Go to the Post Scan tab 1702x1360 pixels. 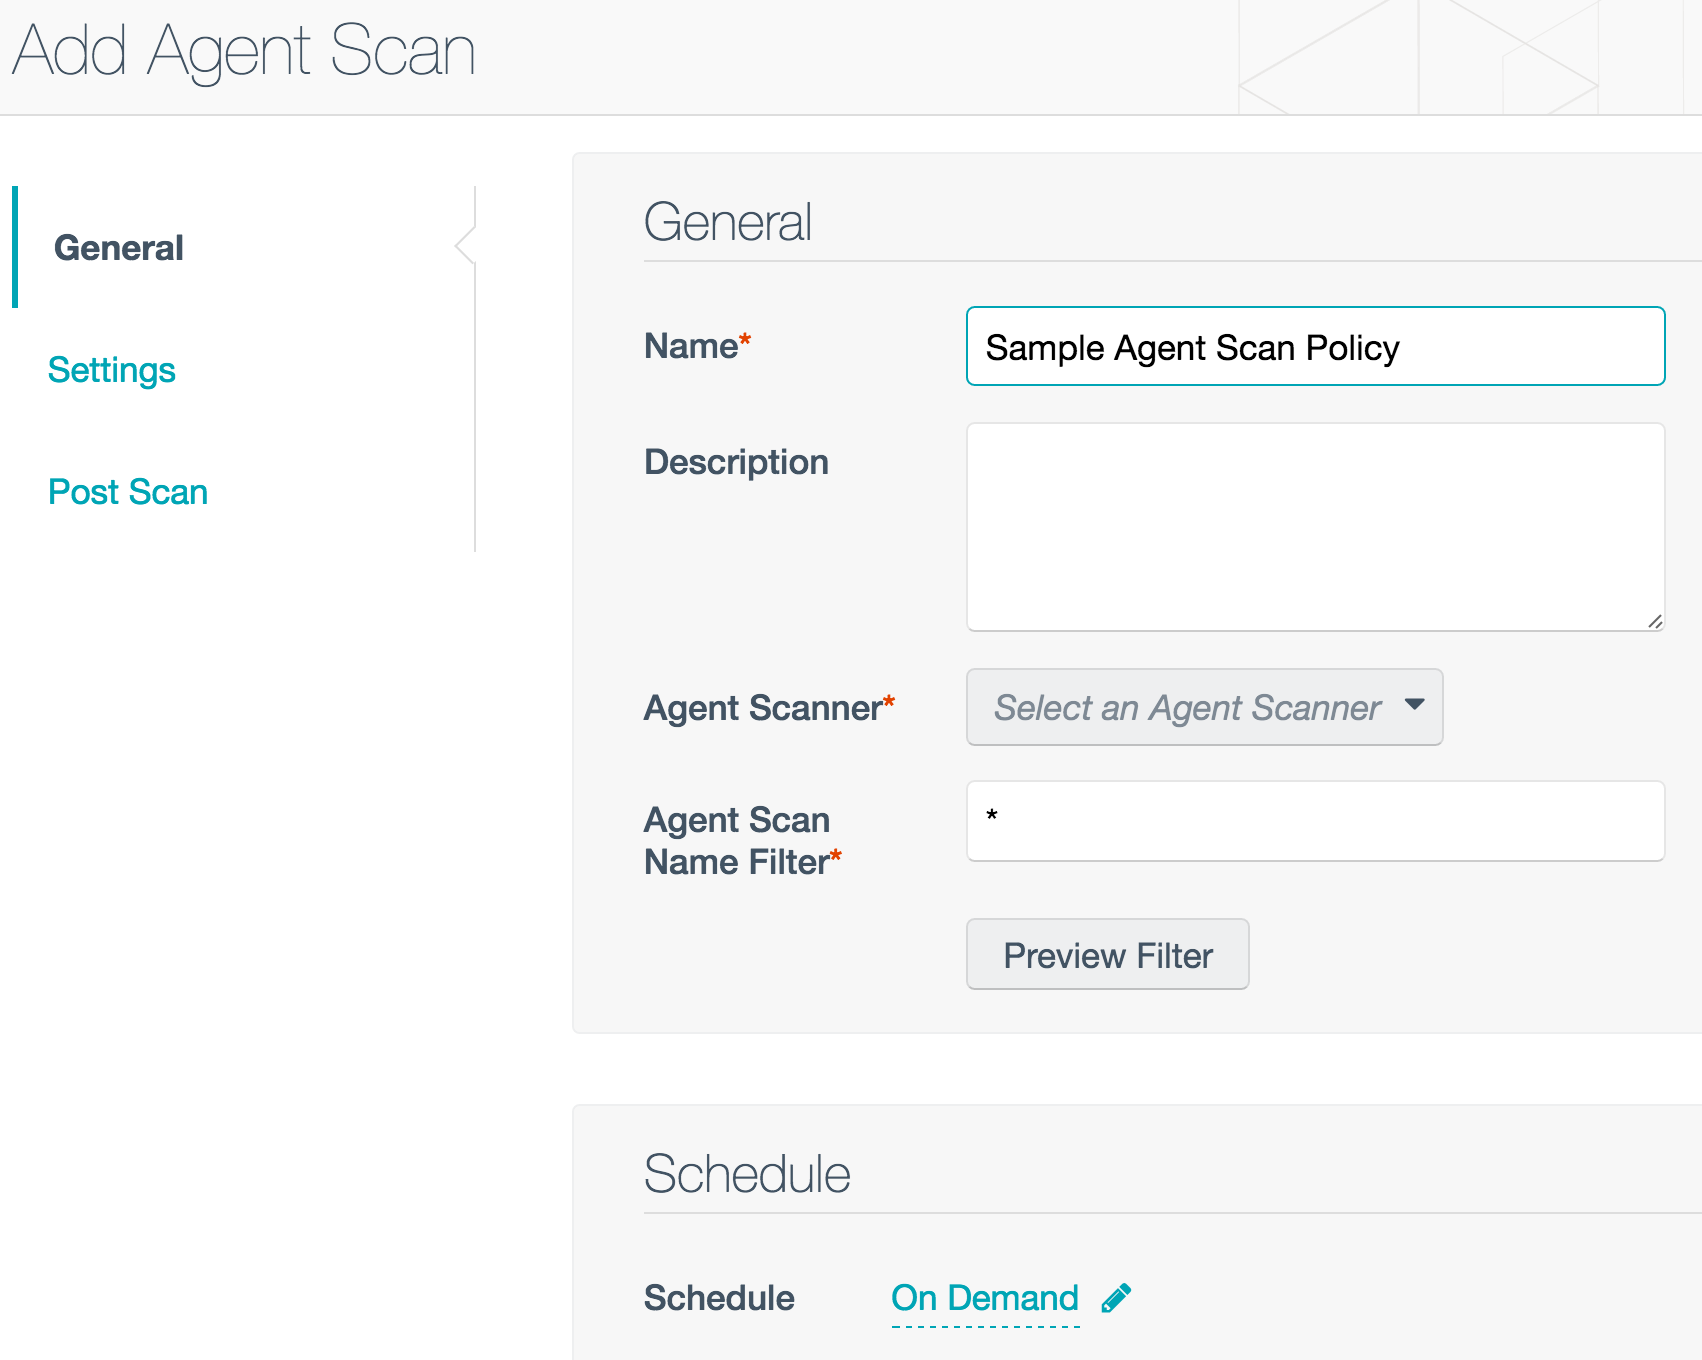point(128,492)
